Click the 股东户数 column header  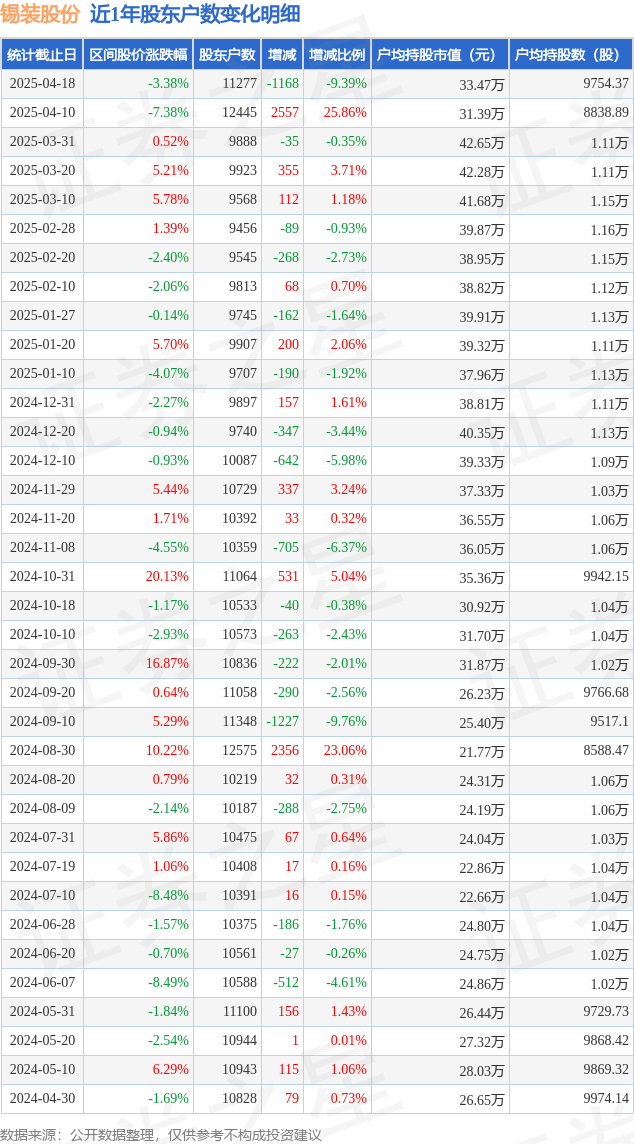click(227, 55)
